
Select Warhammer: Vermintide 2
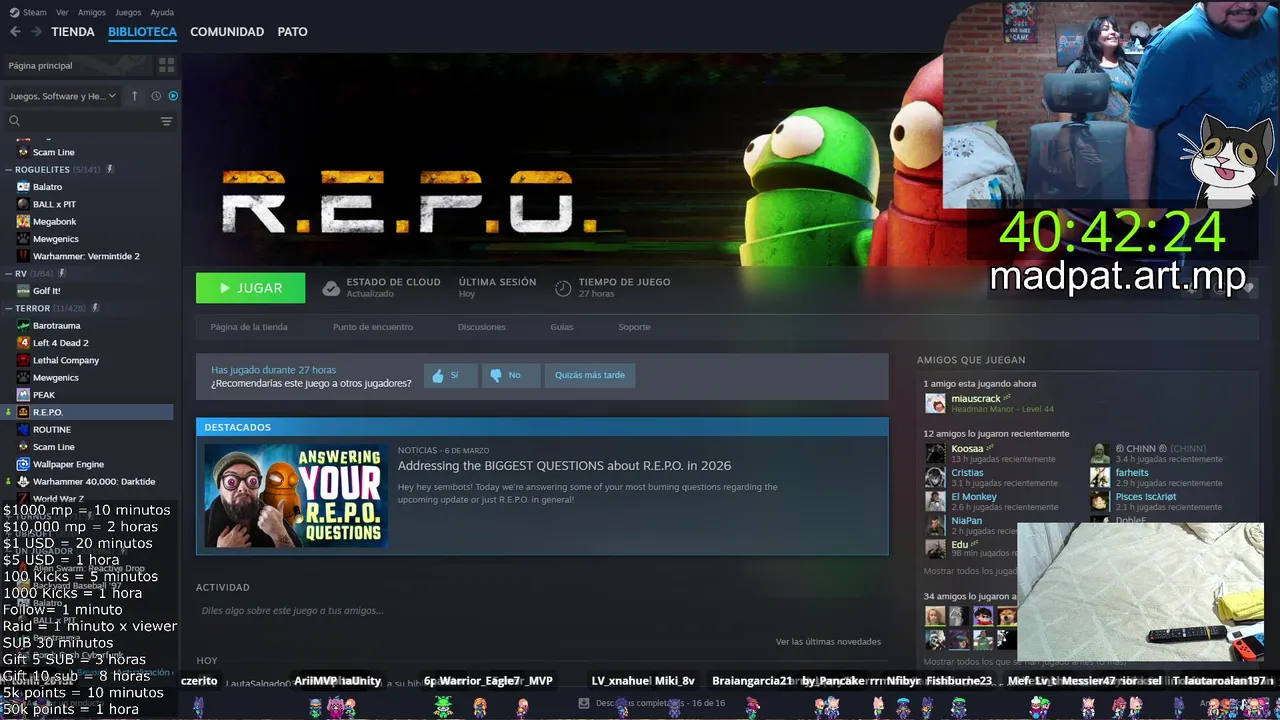click(x=86, y=256)
